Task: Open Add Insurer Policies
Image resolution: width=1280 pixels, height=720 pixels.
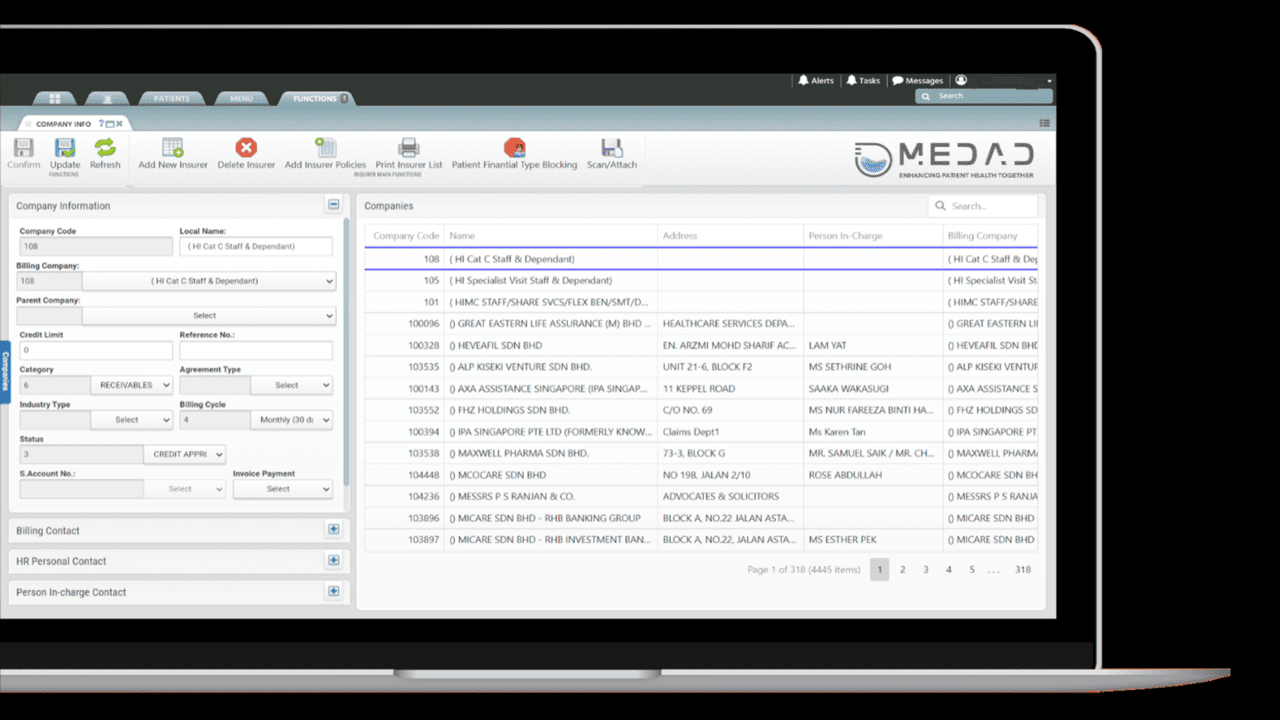Action: [325, 148]
